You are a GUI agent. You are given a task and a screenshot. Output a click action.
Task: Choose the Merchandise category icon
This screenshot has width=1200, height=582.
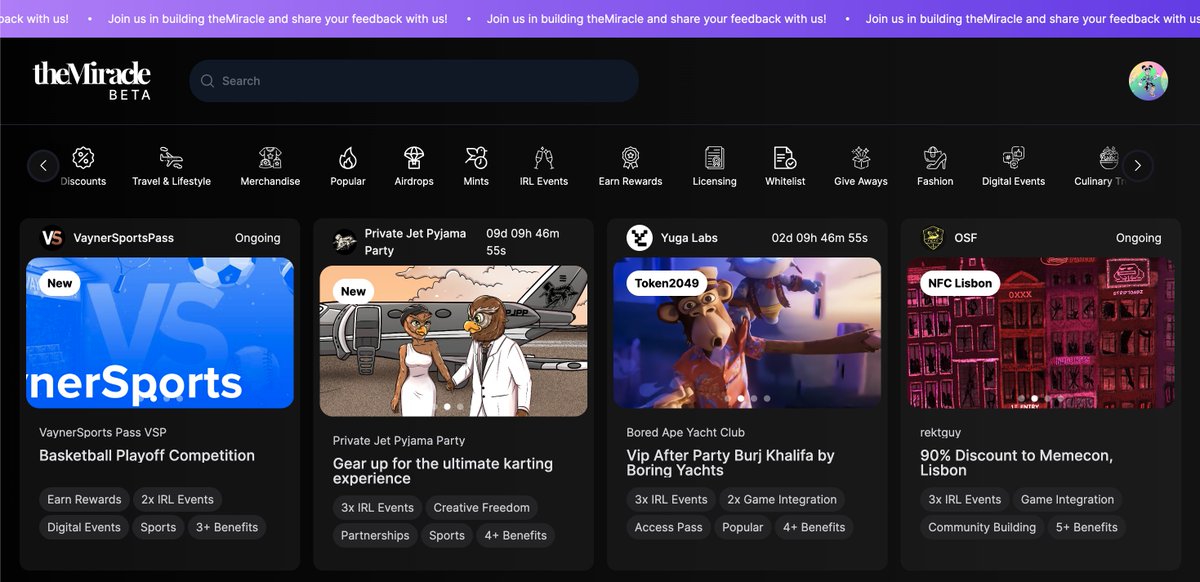point(270,157)
